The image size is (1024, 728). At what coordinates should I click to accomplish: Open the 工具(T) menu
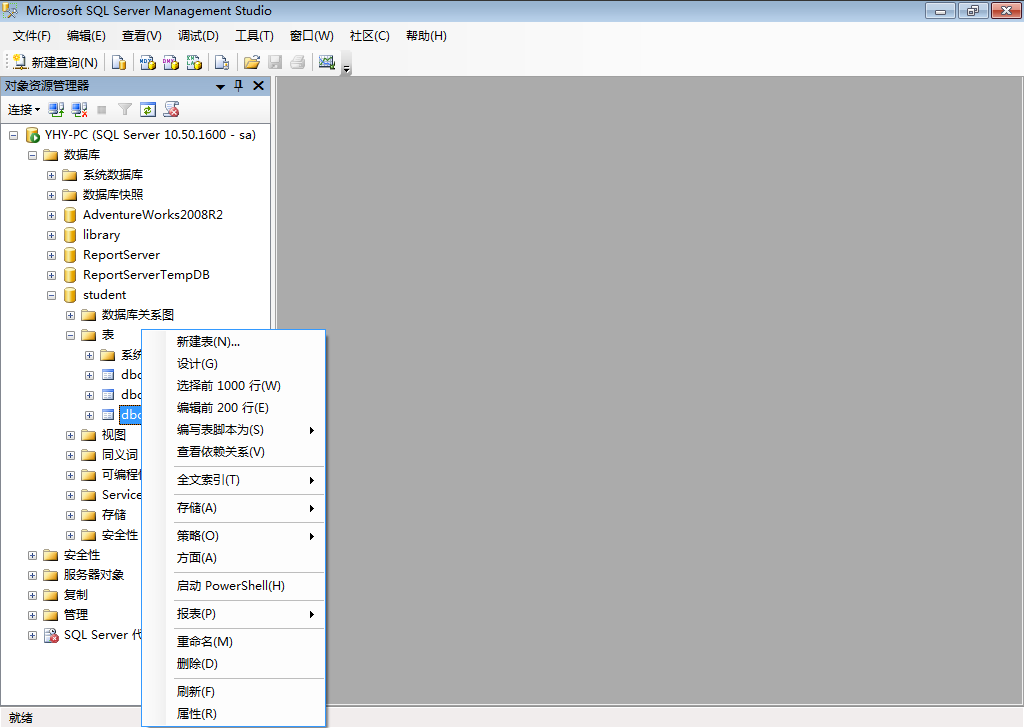pos(254,36)
